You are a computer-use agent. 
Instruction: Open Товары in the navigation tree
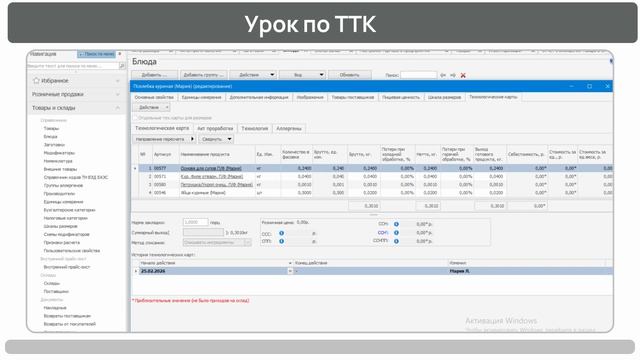pyautogui.click(x=51, y=128)
